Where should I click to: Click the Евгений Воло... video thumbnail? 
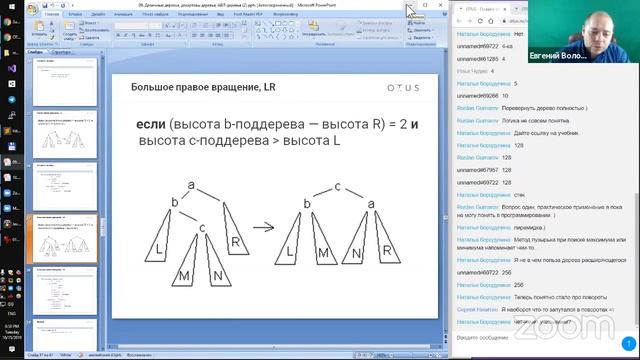[584, 31]
